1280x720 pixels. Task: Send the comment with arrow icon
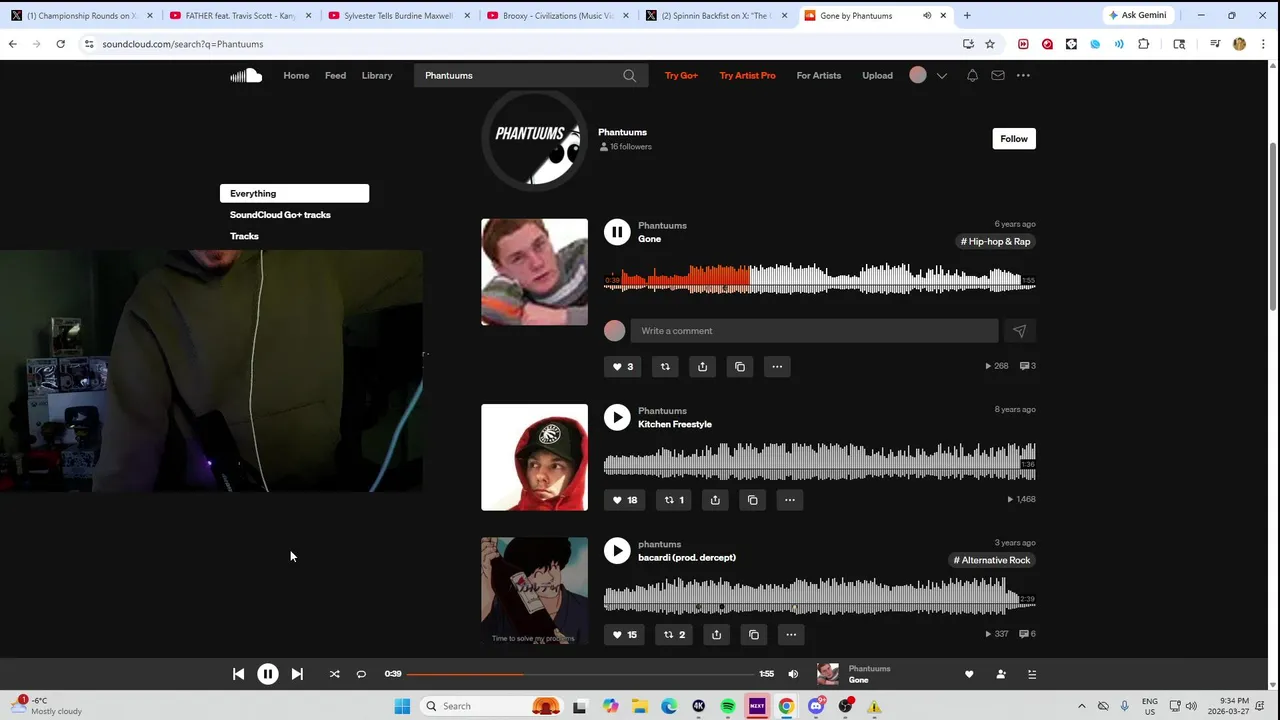click(x=1019, y=331)
